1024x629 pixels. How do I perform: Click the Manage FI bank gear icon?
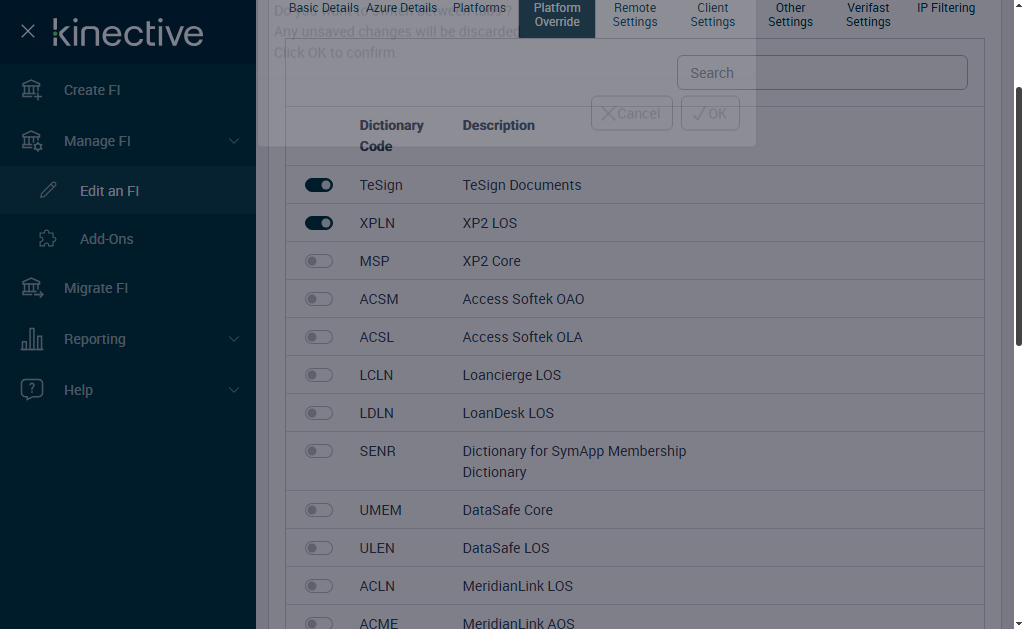(x=31, y=140)
